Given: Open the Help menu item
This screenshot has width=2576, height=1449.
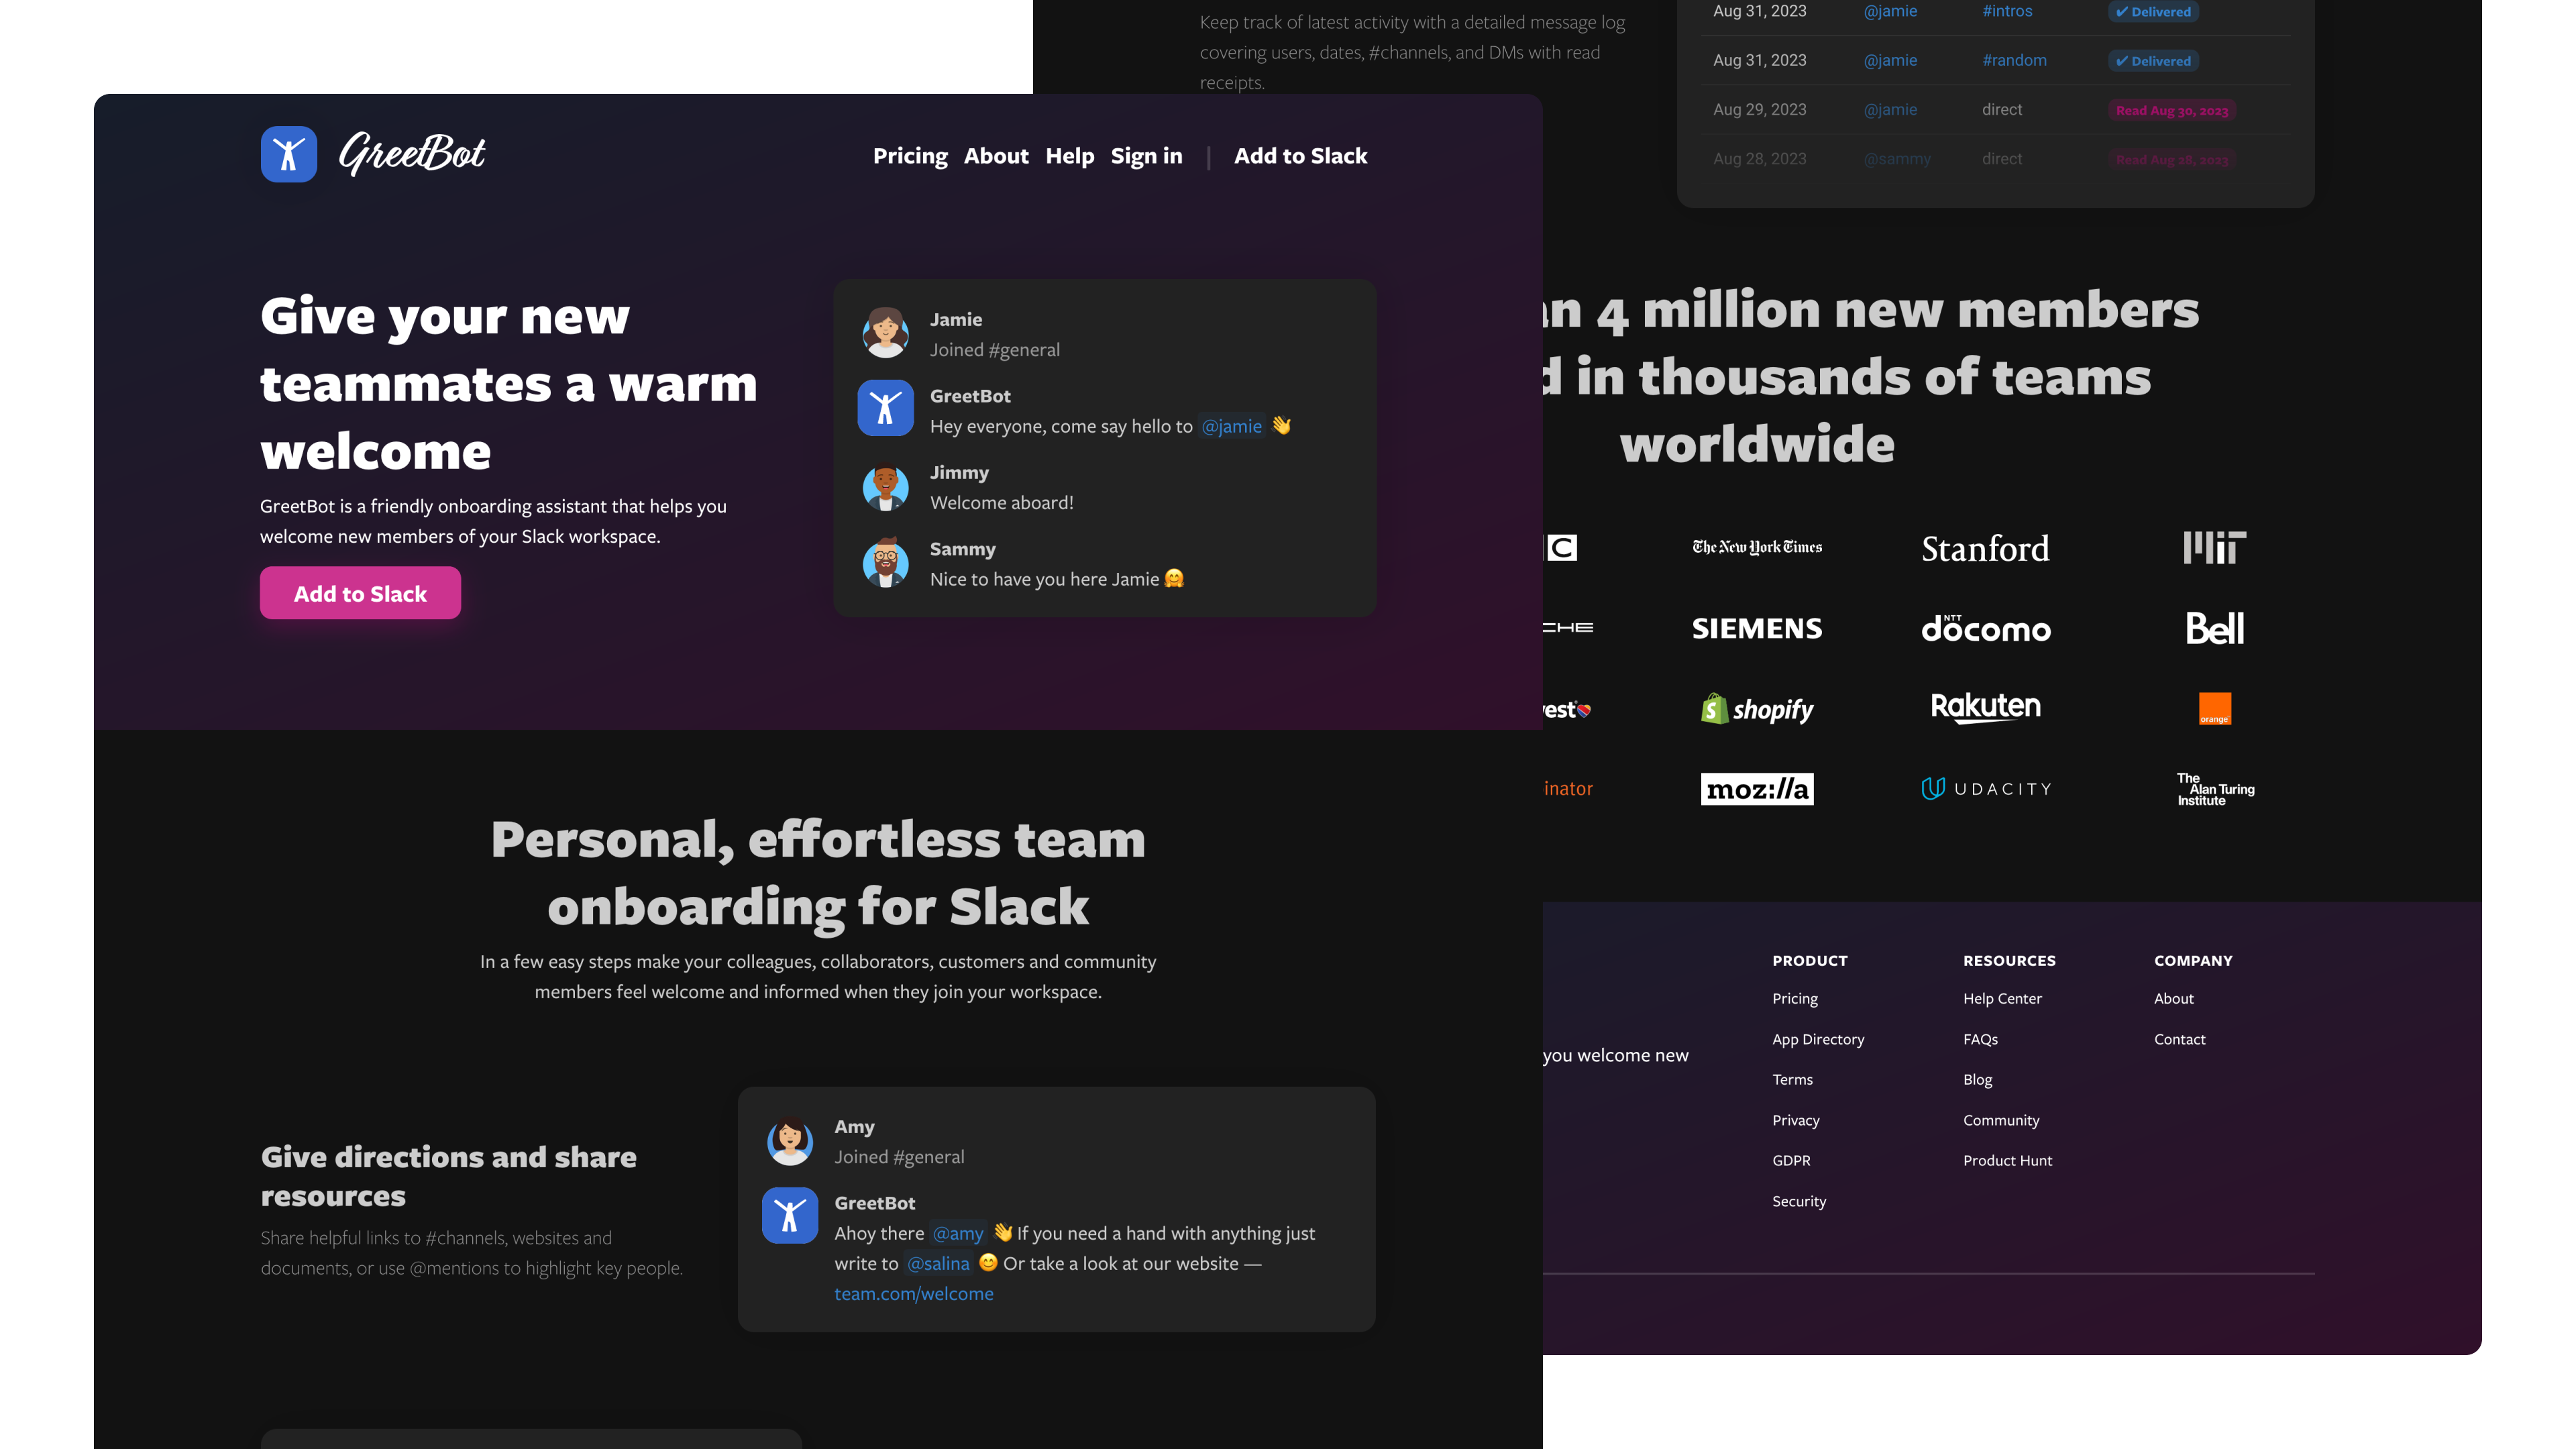Looking at the screenshot, I should (1070, 156).
